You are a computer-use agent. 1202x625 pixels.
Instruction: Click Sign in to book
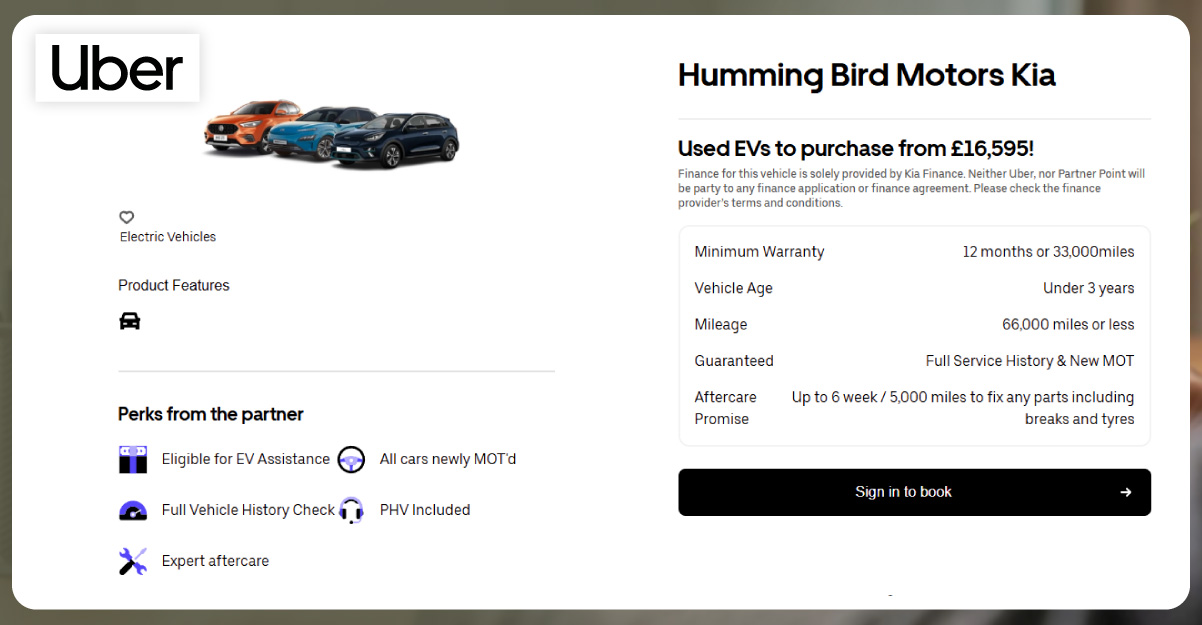coord(902,492)
